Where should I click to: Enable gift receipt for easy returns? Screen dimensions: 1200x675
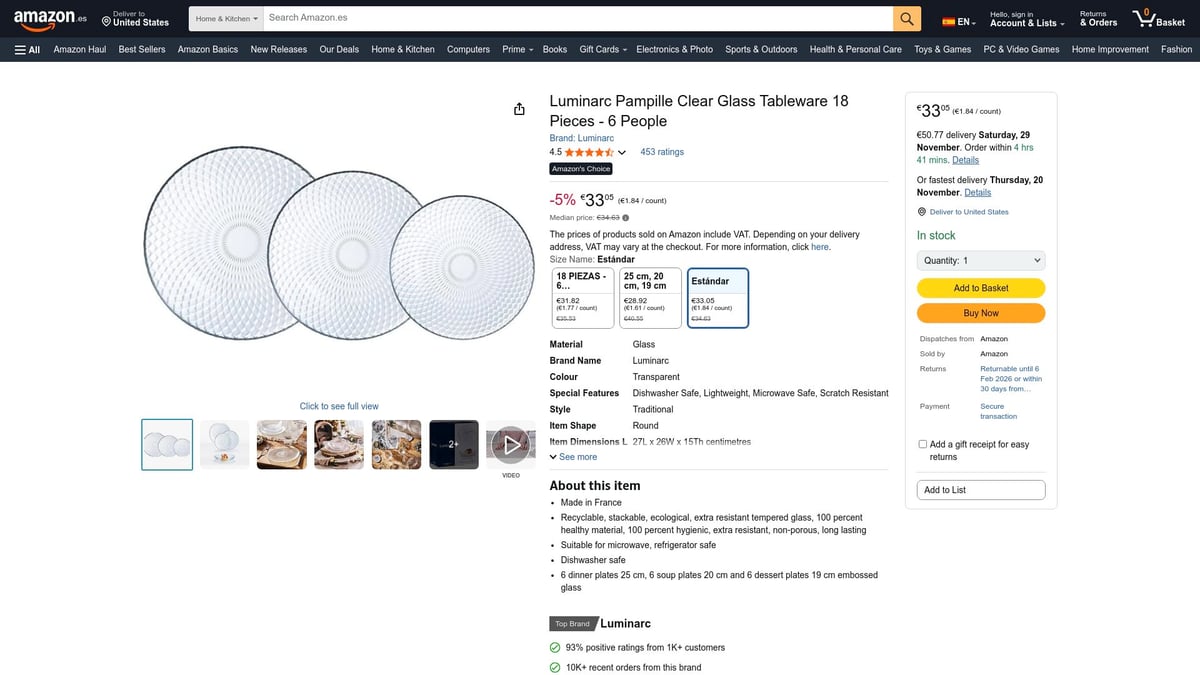pos(922,444)
